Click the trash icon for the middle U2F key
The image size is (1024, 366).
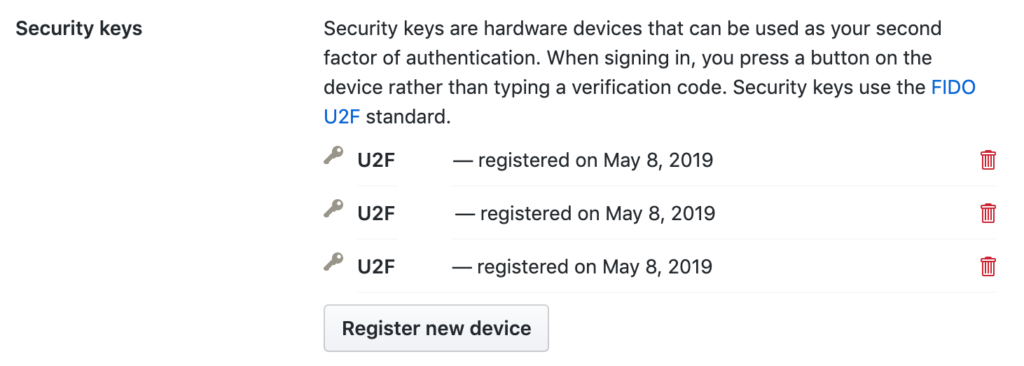[x=988, y=213]
